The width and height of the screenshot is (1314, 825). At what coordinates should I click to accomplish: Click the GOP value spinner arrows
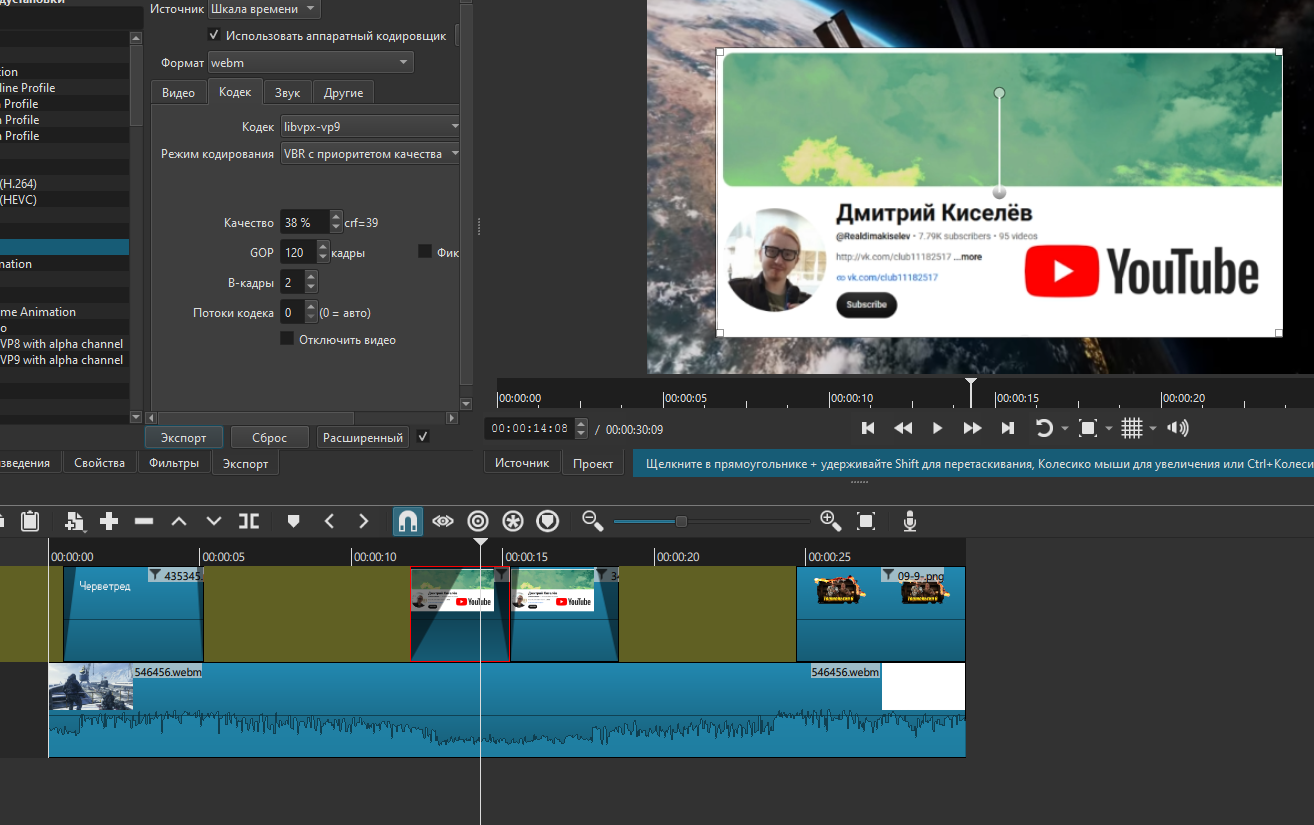pyautogui.click(x=323, y=252)
